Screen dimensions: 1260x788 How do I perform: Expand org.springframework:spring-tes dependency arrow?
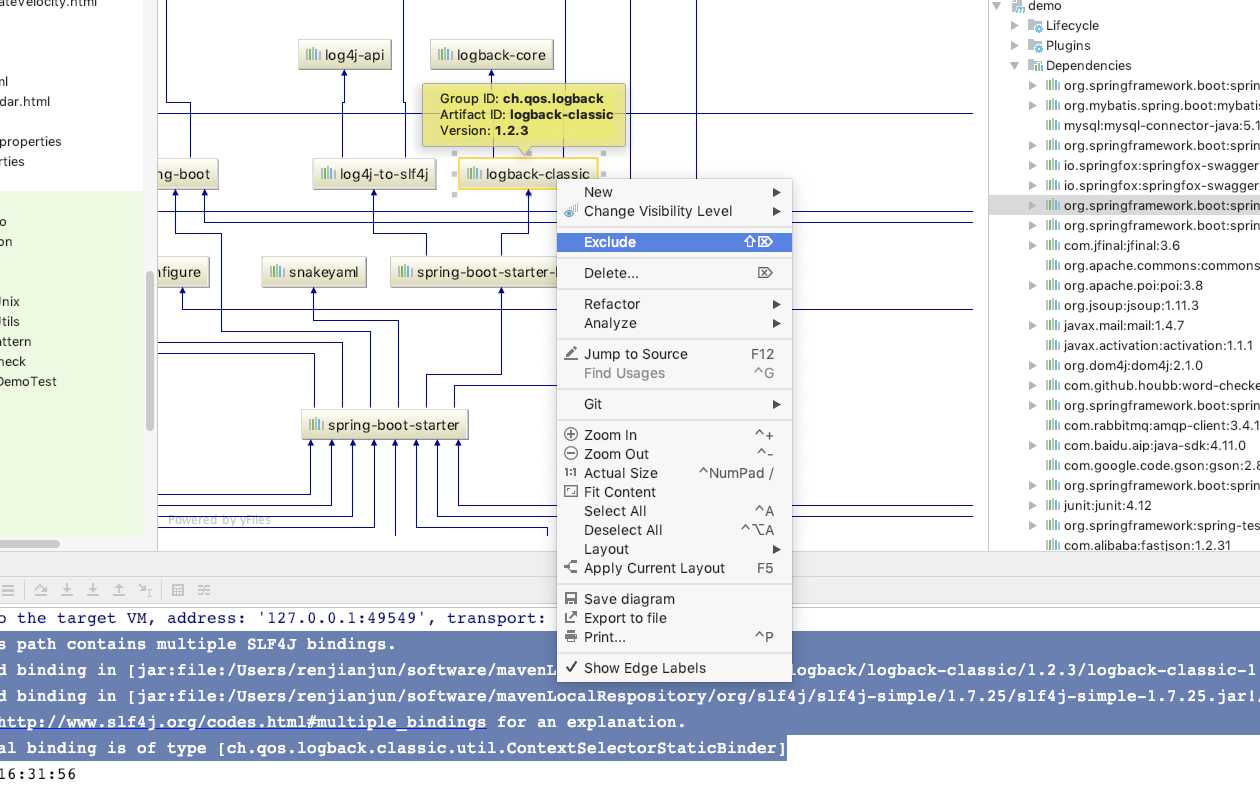(x=1033, y=526)
